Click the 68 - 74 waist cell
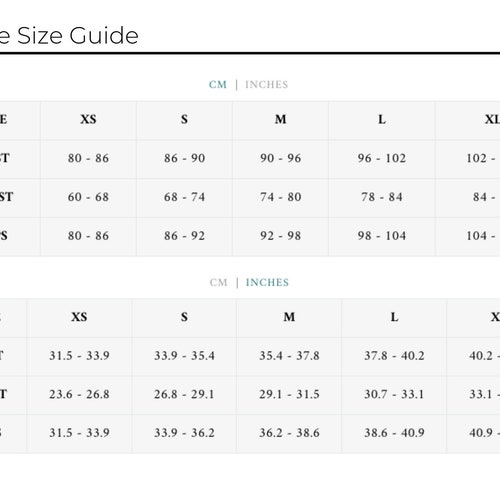This screenshot has width=500, height=500. [x=184, y=197]
